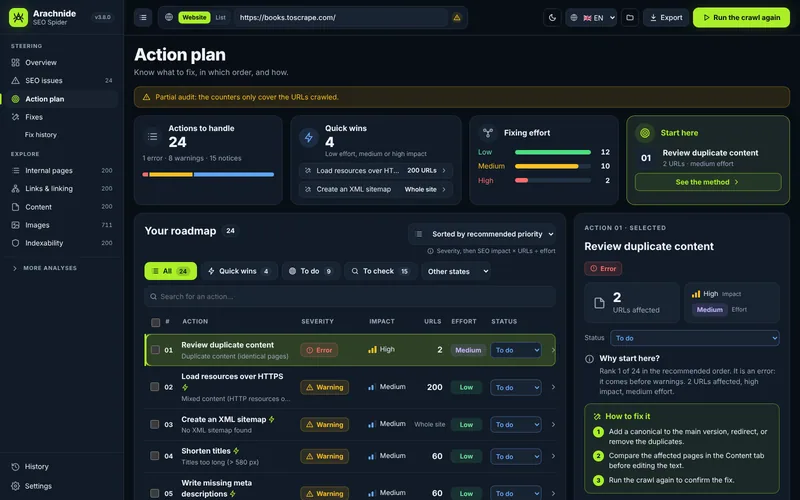This screenshot has width=800, height=500.
Task: Select List mode in the URL bar toggle
Action: [220, 17]
